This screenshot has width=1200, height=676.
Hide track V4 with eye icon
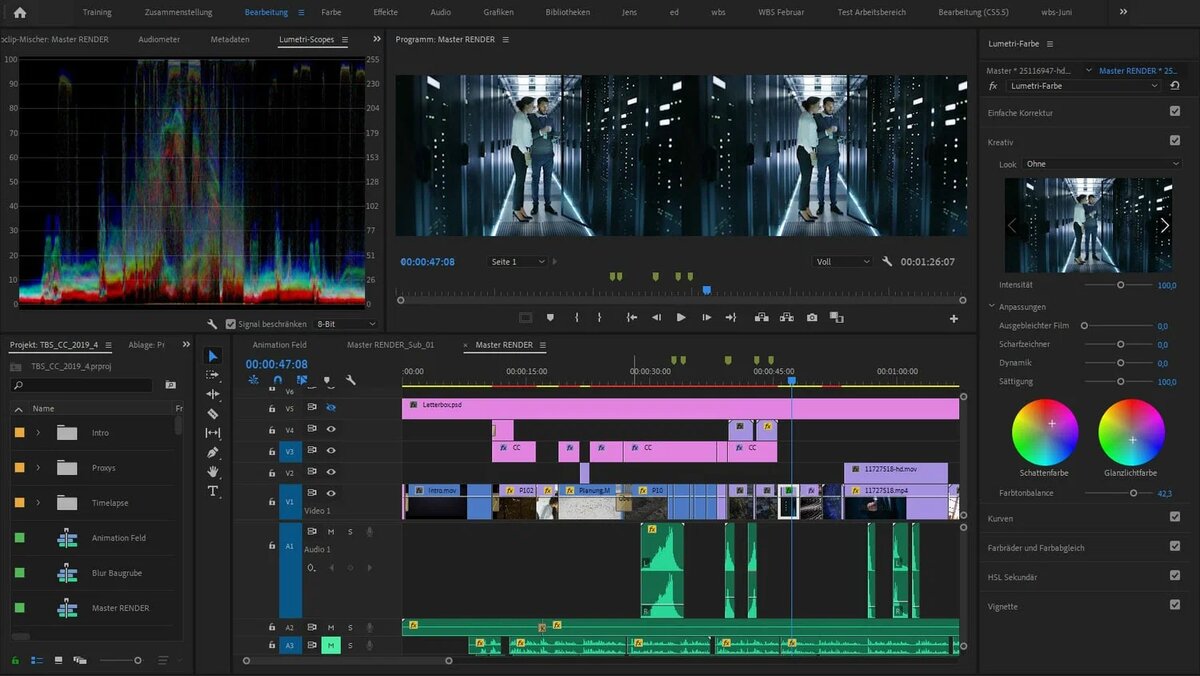click(x=331, y=429)
